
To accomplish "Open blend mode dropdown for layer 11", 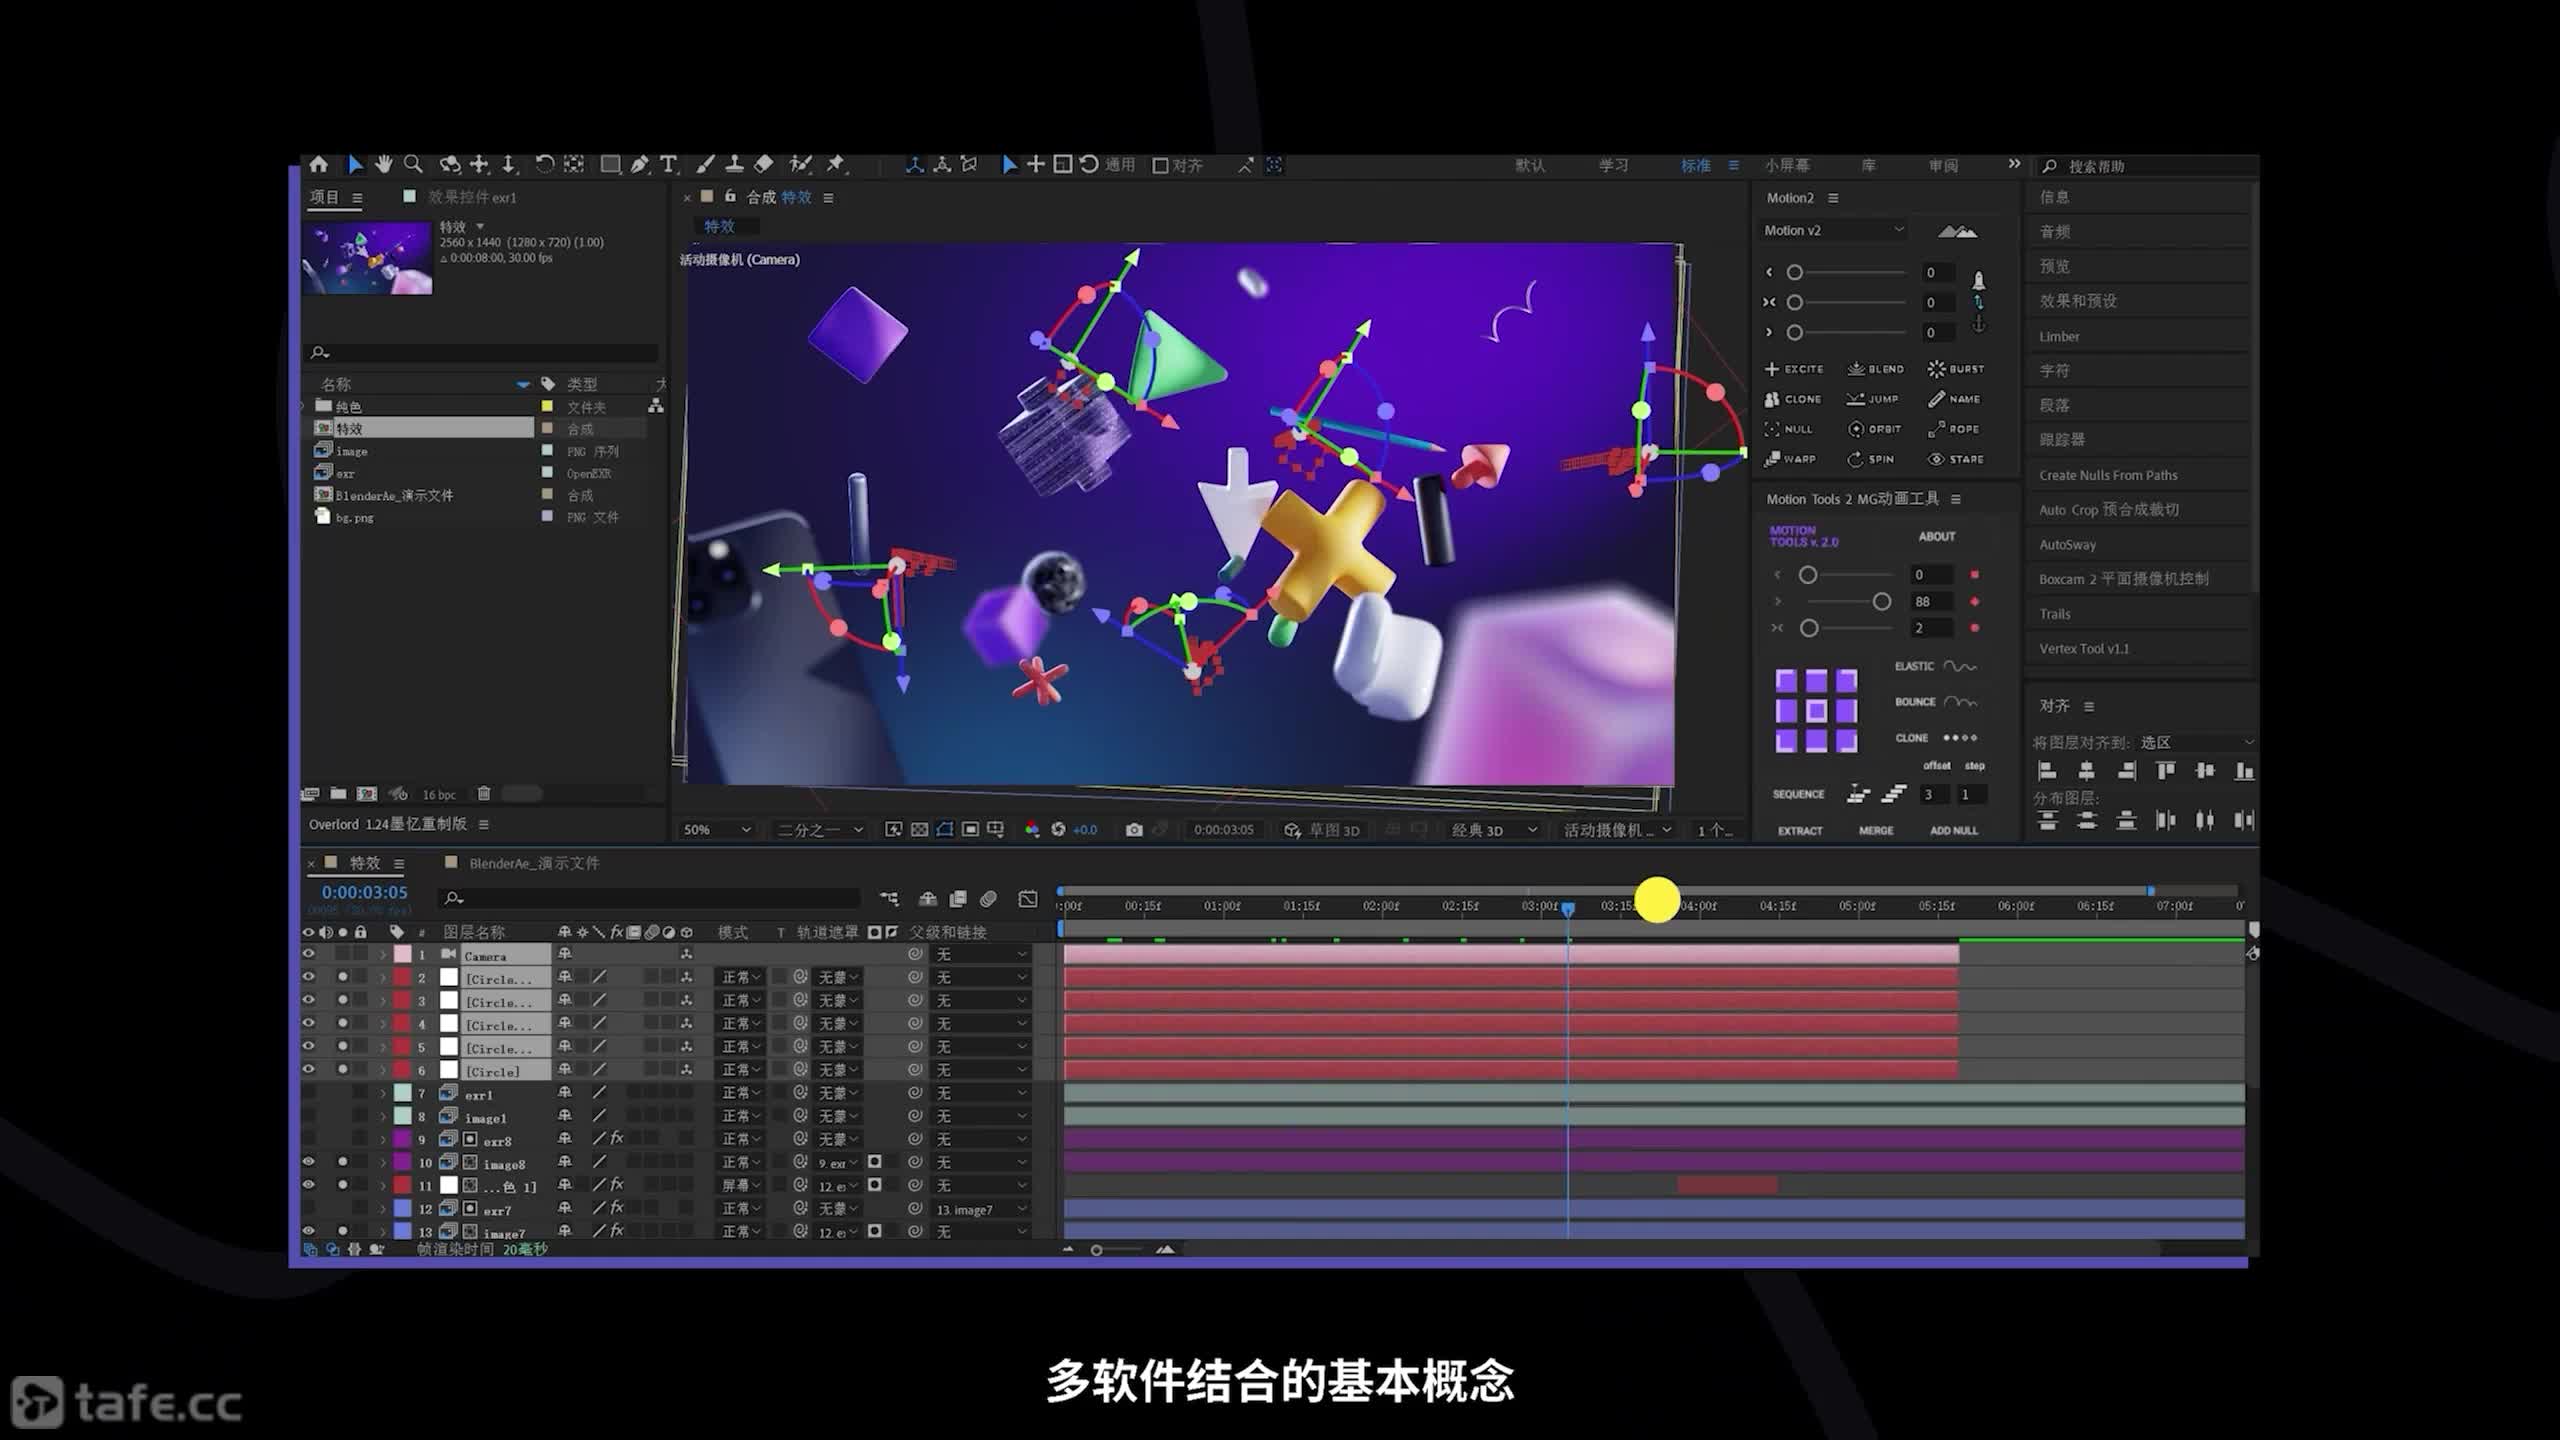I will coord(741,1185).
